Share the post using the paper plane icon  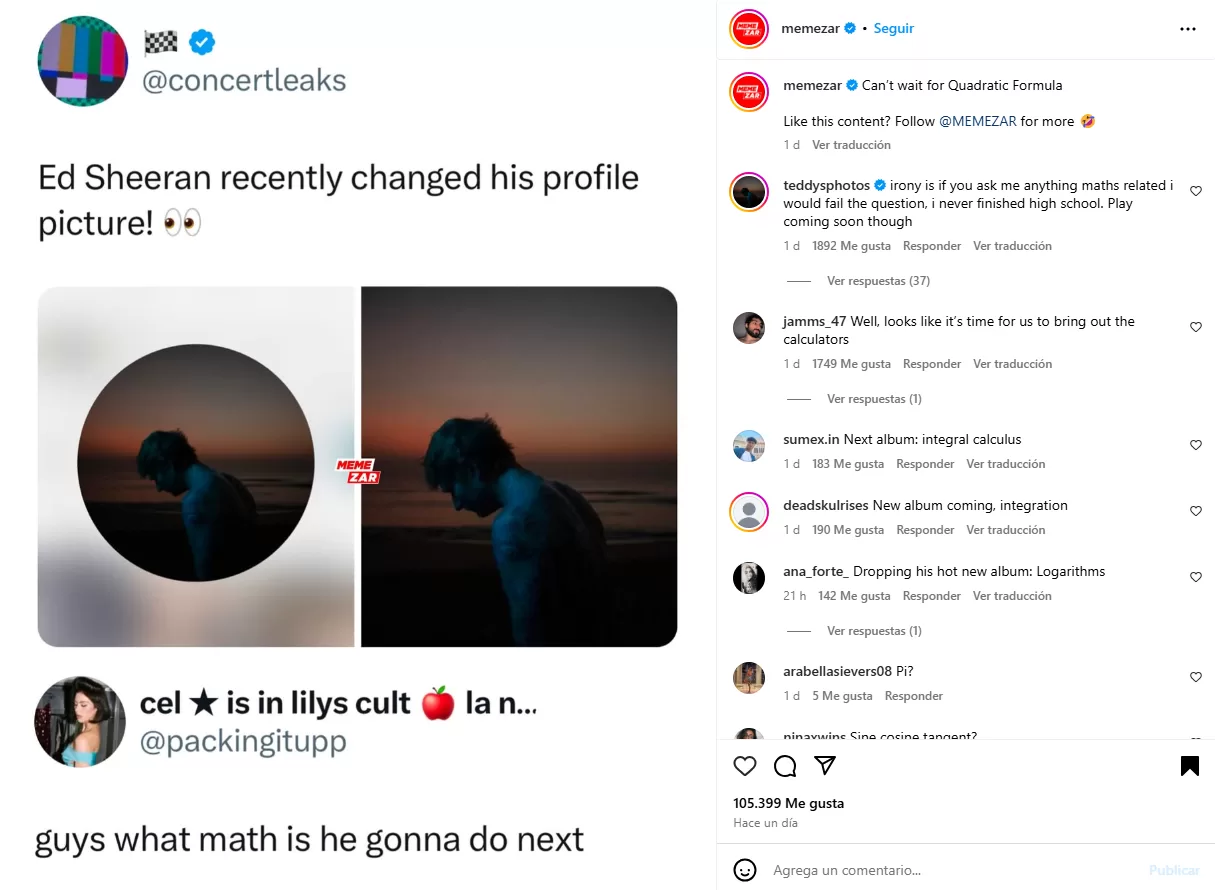point(825,765)
